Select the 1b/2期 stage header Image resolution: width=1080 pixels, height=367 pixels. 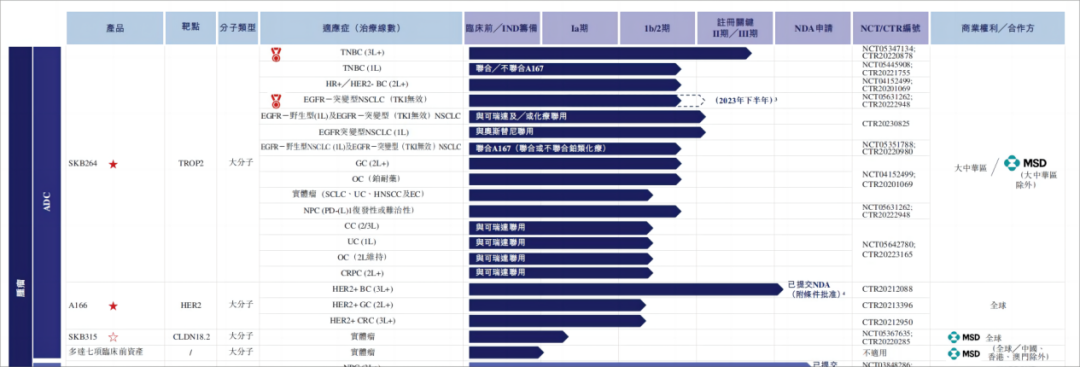[658, 29]
